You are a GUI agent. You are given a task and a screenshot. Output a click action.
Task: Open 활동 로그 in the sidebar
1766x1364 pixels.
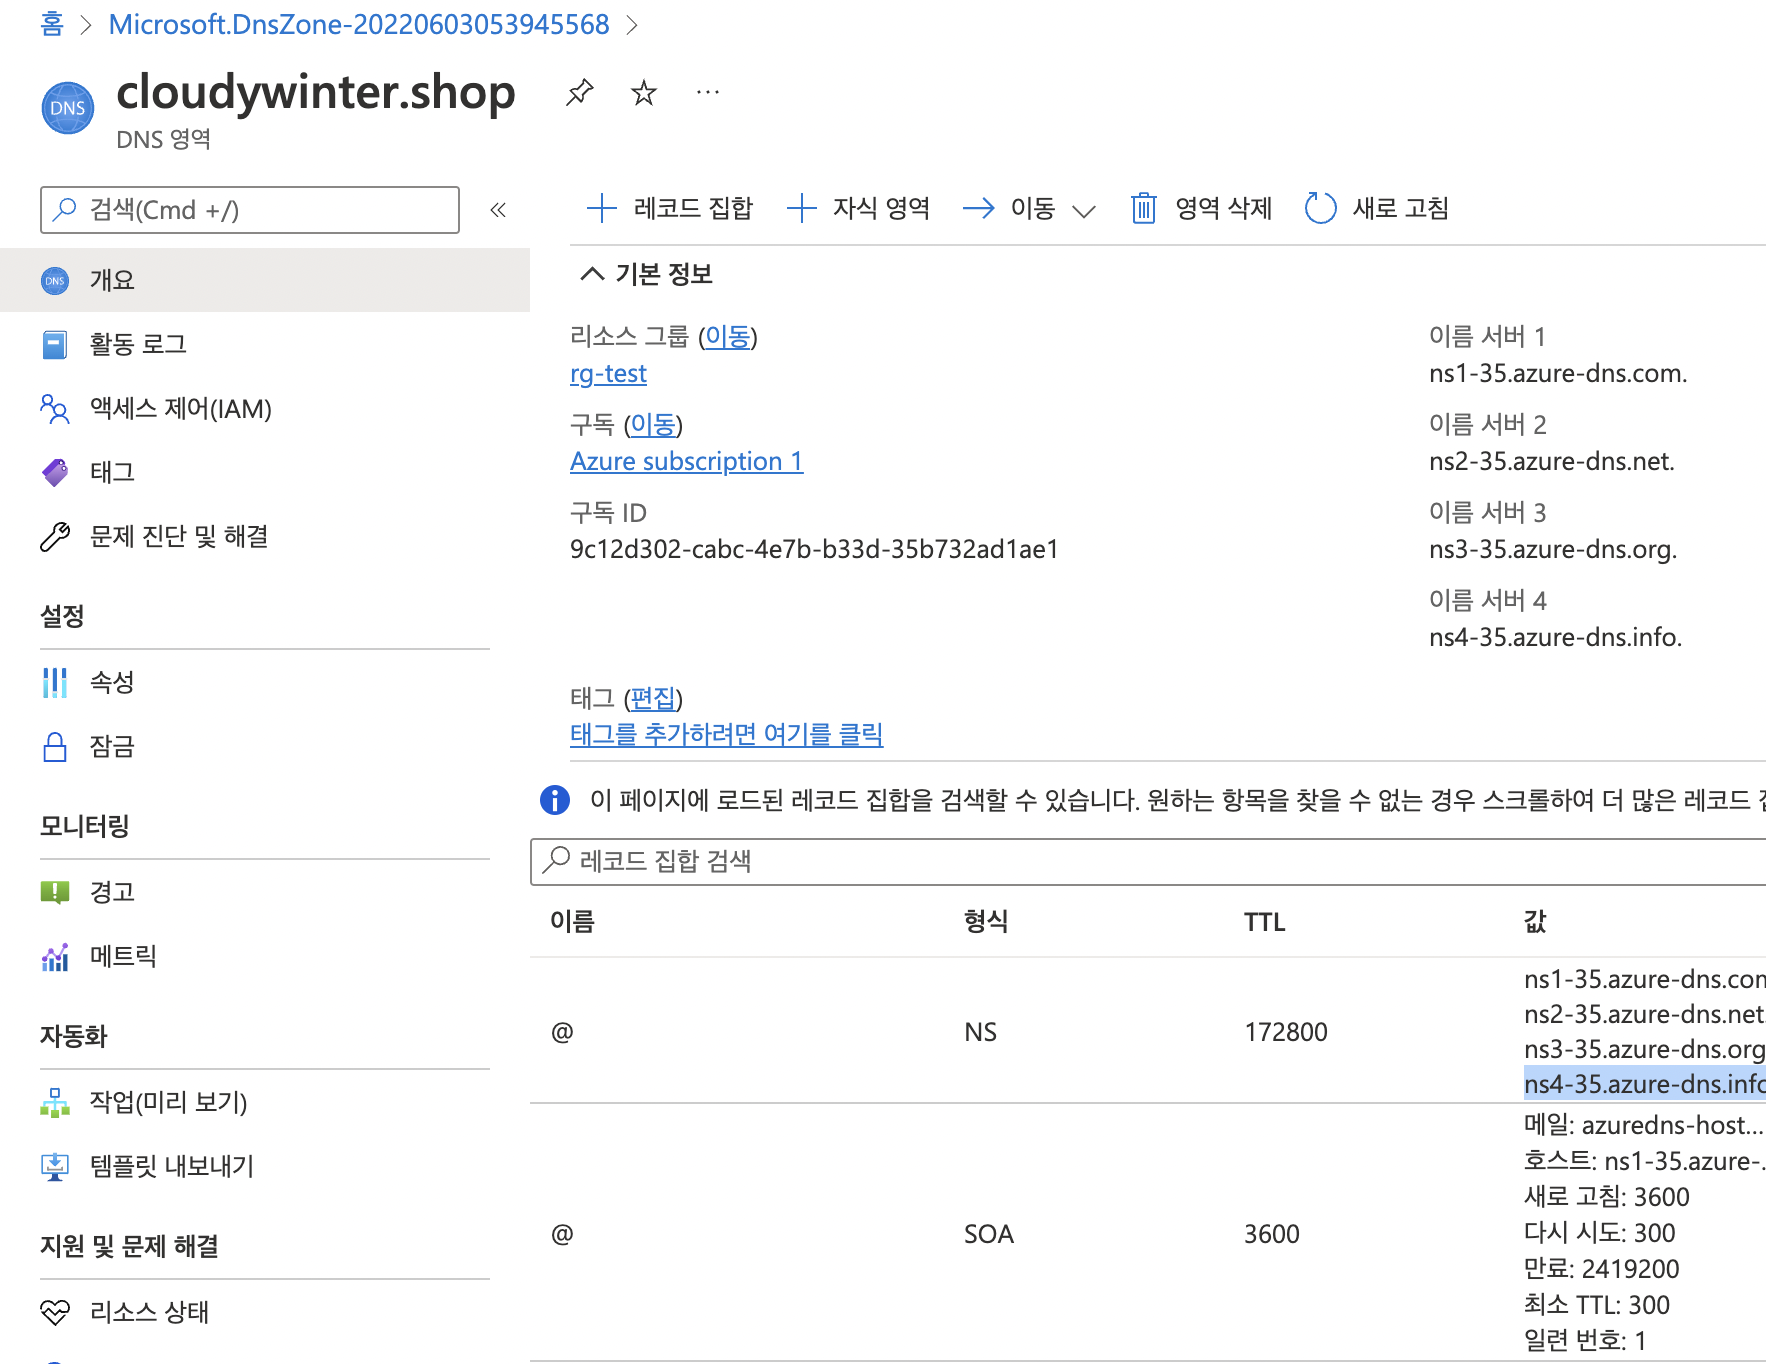(x=265, y=344)
